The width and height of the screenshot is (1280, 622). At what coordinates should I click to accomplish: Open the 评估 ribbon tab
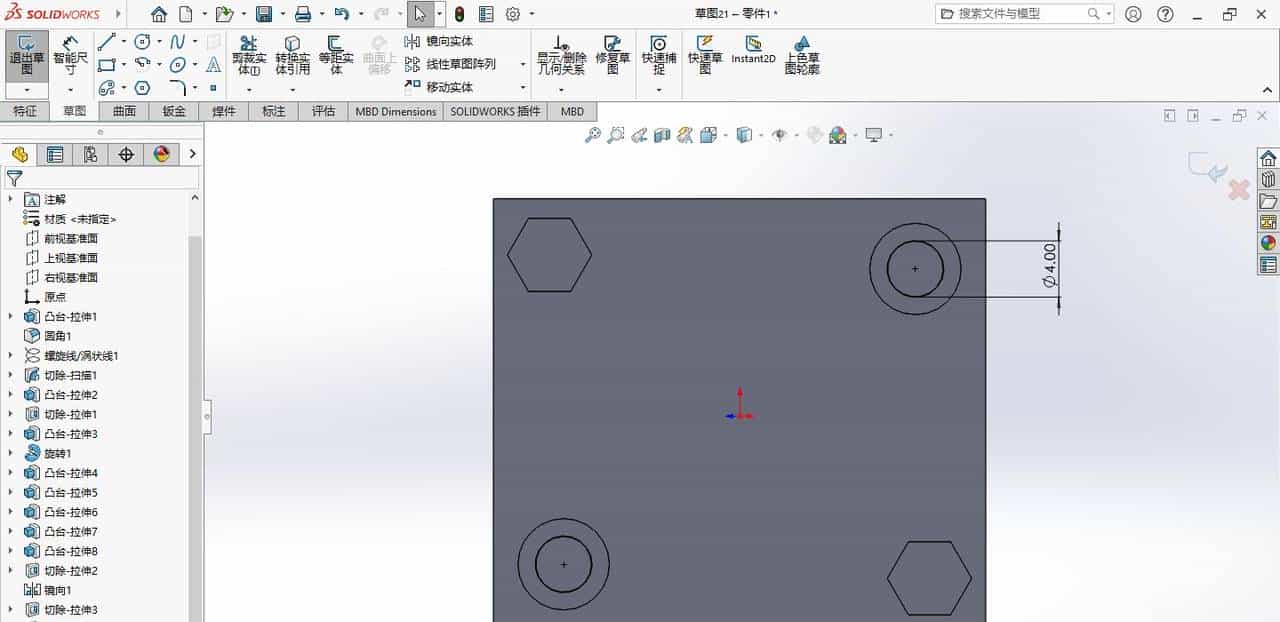(x=322, y=111)
